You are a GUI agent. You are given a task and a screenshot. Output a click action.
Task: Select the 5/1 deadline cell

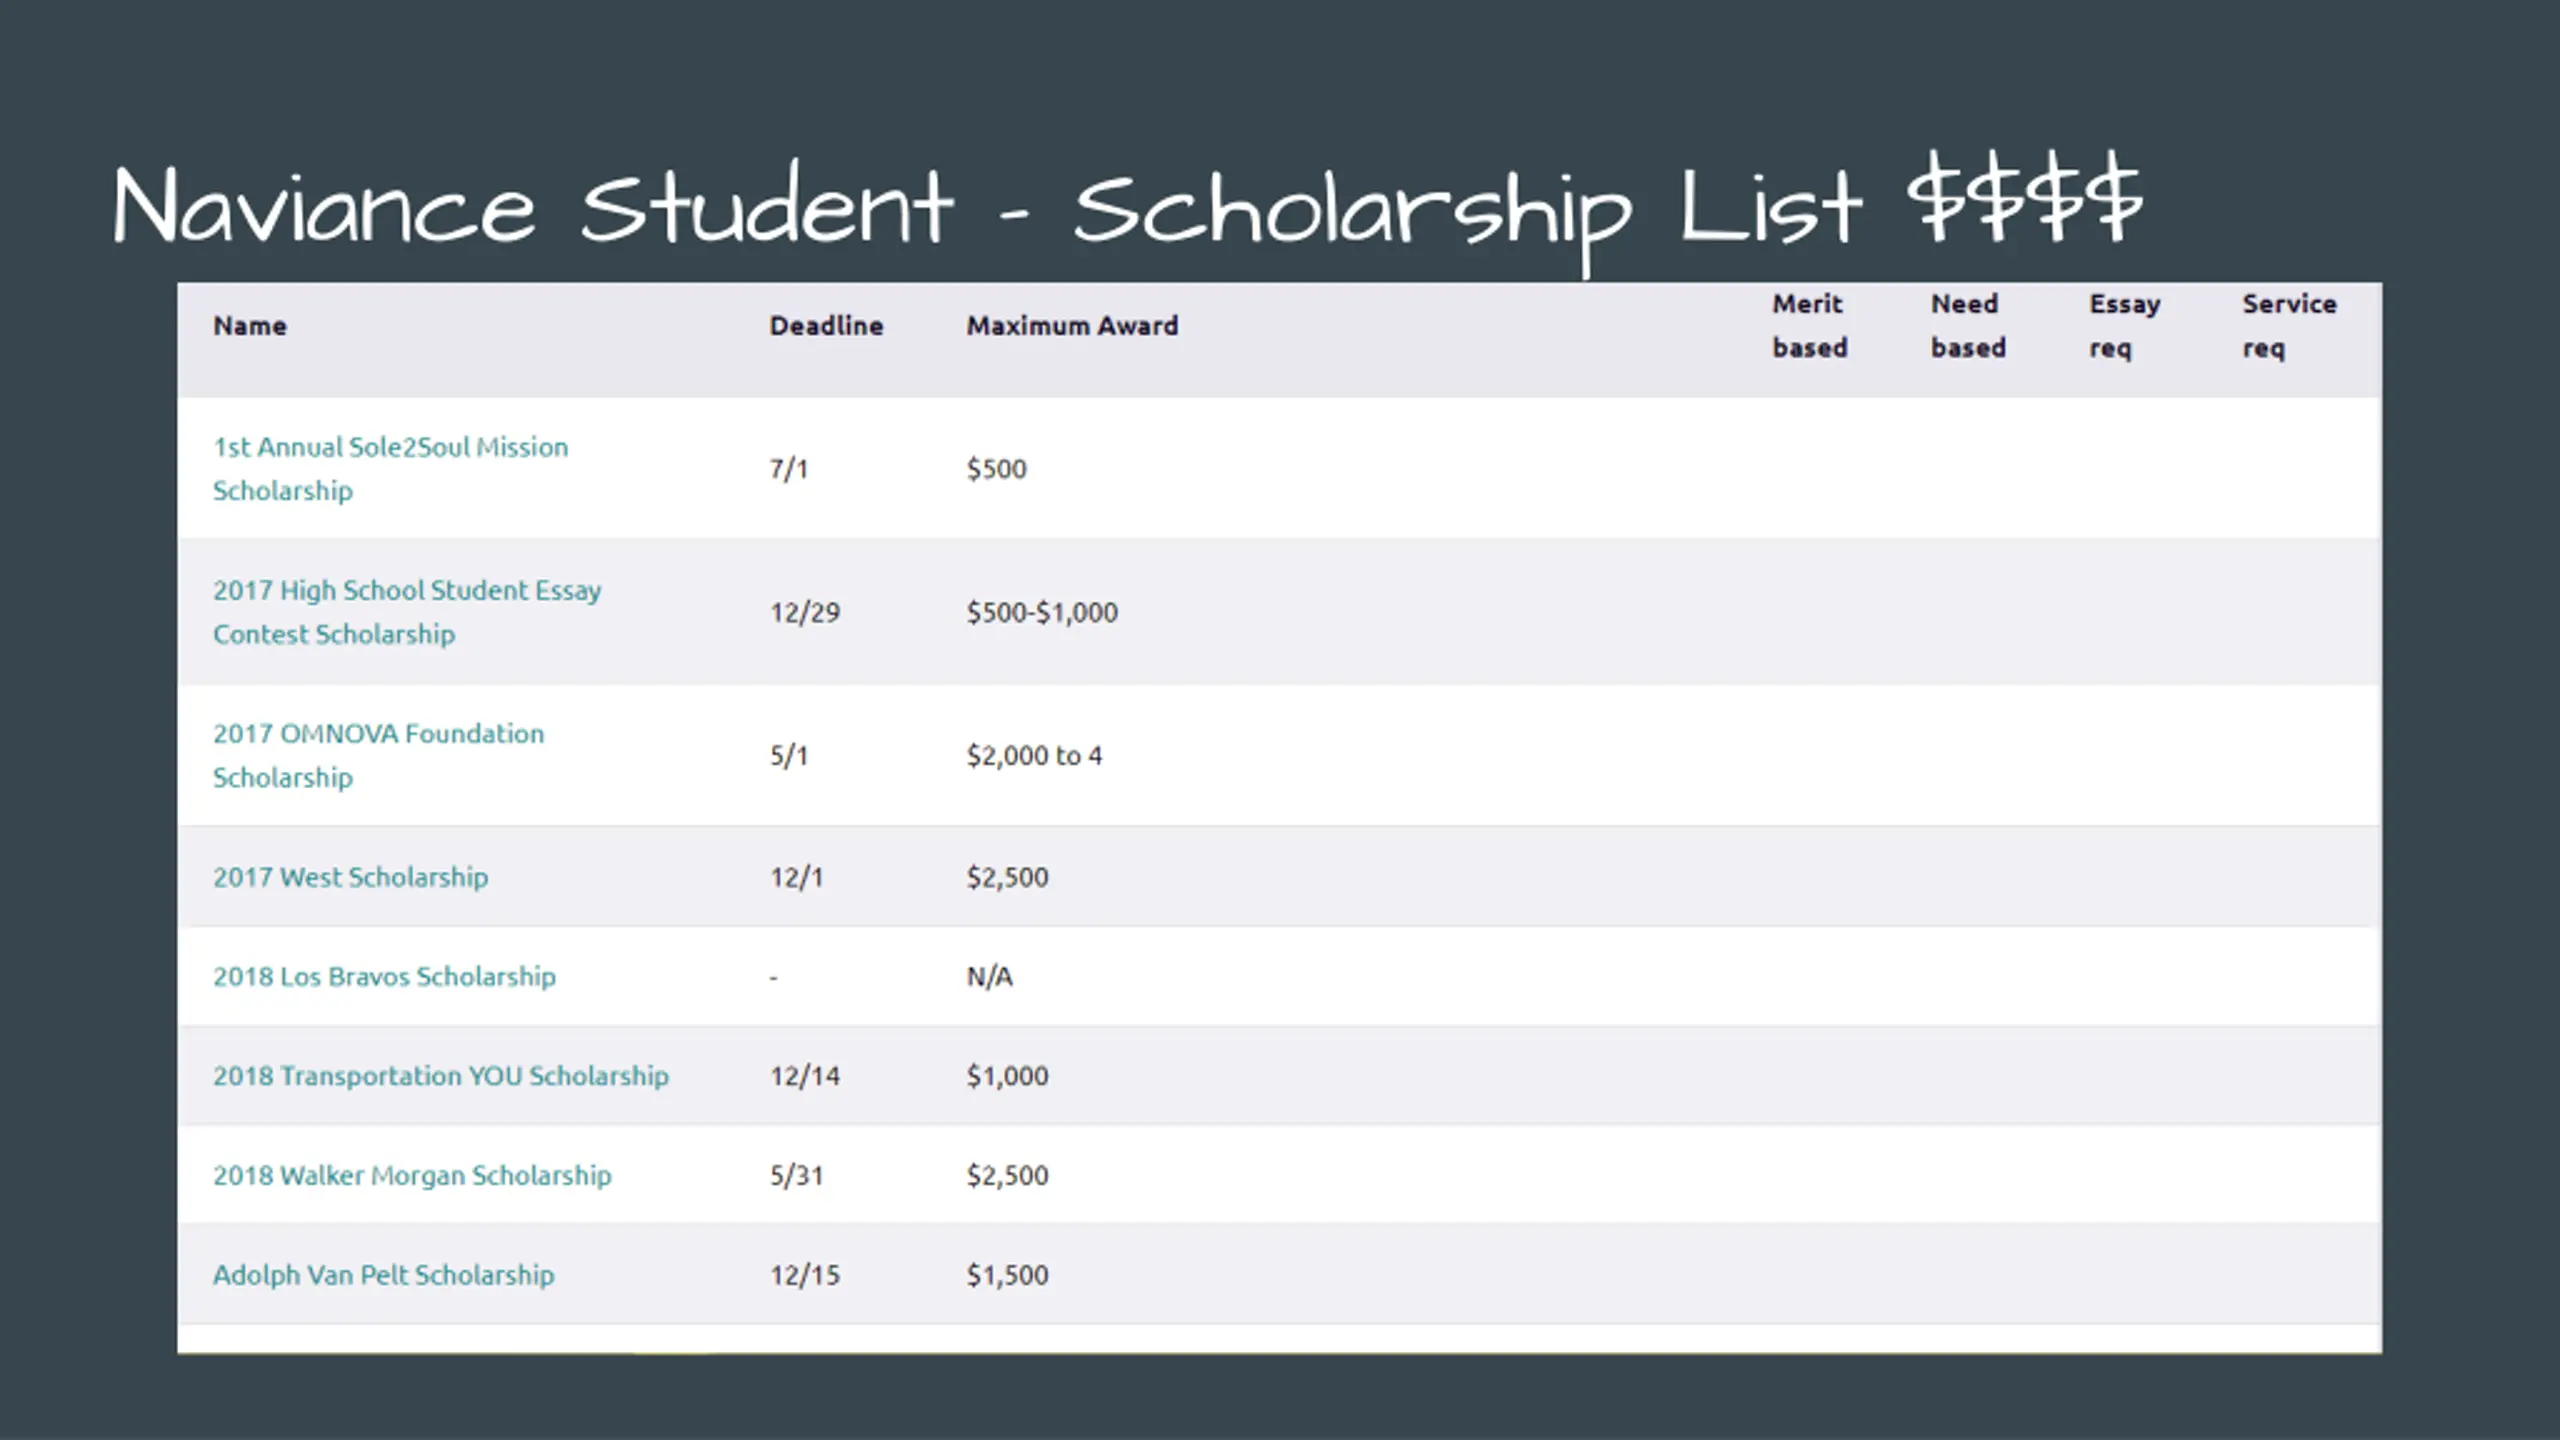pos(788,755)
